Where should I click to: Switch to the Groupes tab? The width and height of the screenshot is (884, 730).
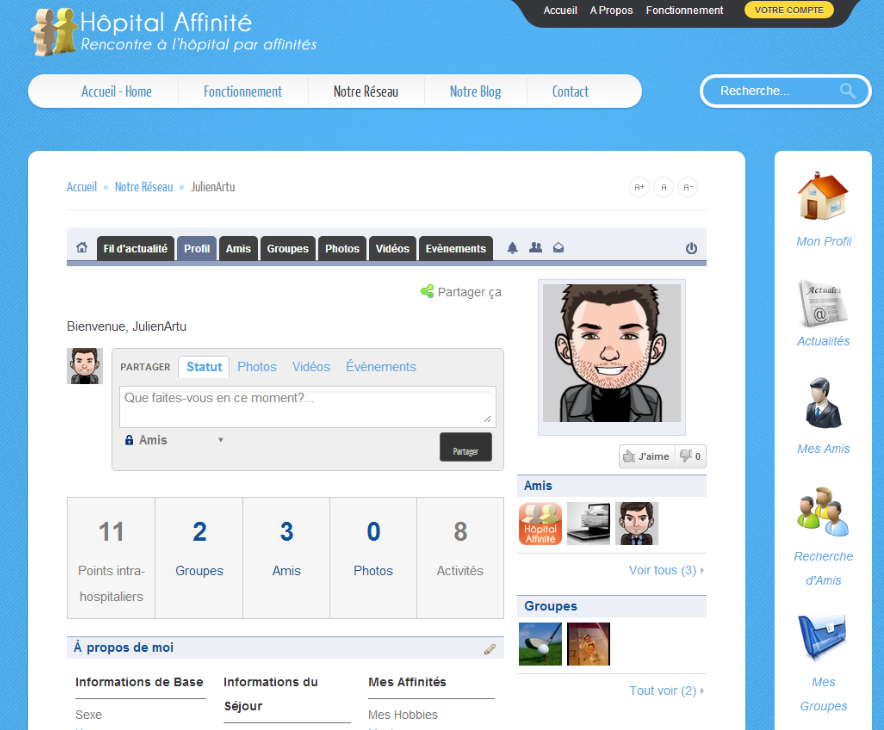(x=287, y=249)
